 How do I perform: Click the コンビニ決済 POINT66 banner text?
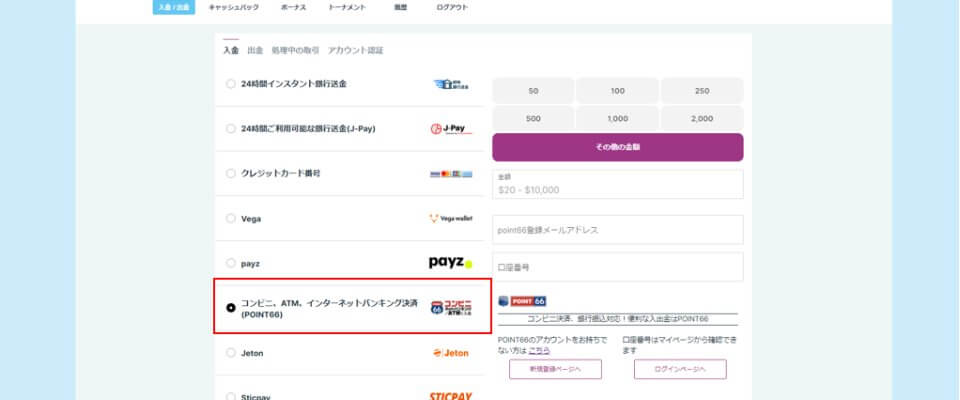[x=618, y=319]
